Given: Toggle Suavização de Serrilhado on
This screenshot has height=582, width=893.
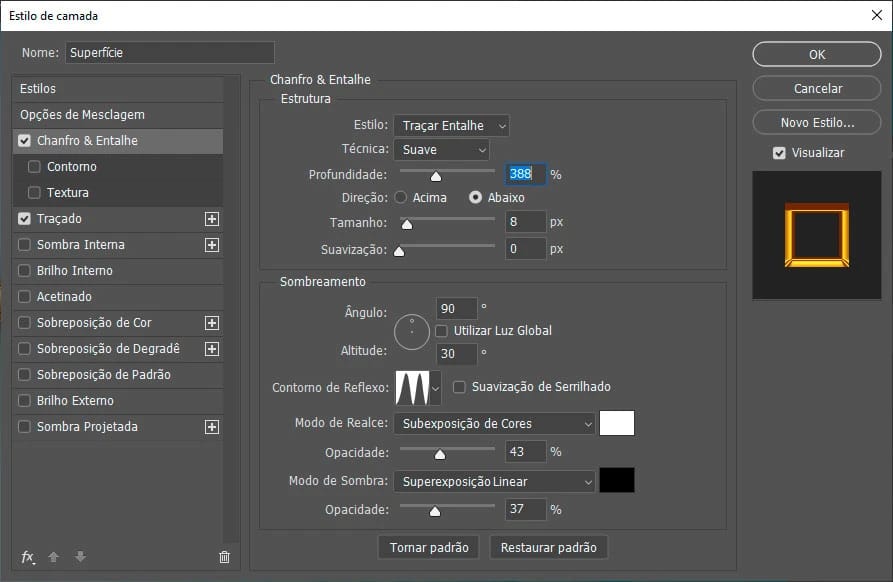Looking at the screenshot, I should (458, 386).
